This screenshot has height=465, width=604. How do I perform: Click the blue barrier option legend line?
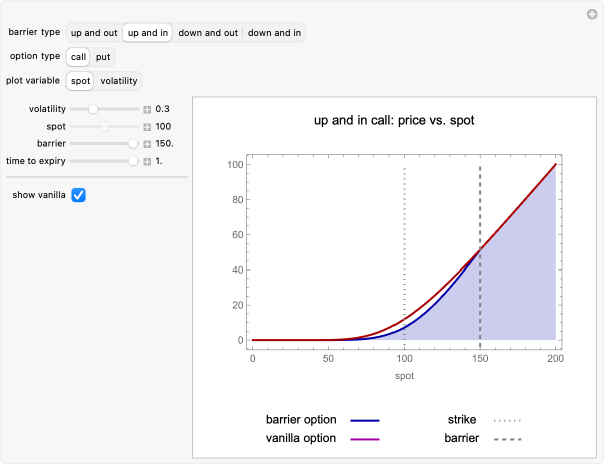(365, 420)
